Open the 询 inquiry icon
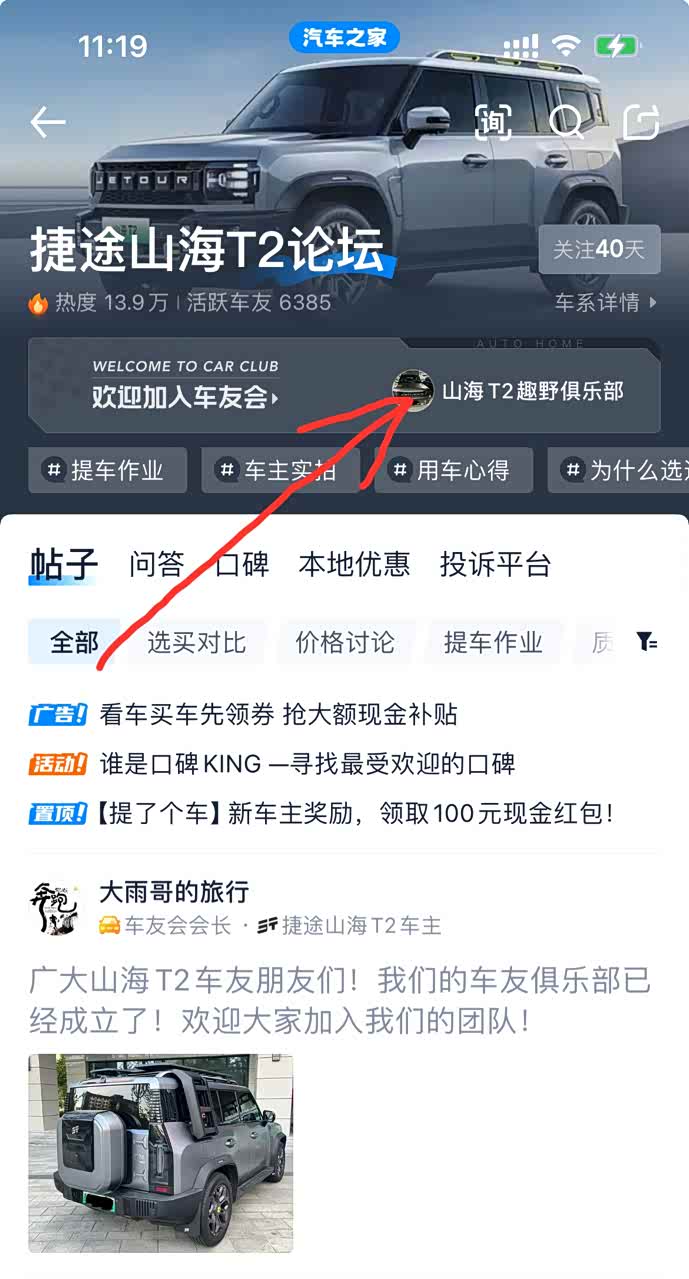689x1279 pixels. 492,122
